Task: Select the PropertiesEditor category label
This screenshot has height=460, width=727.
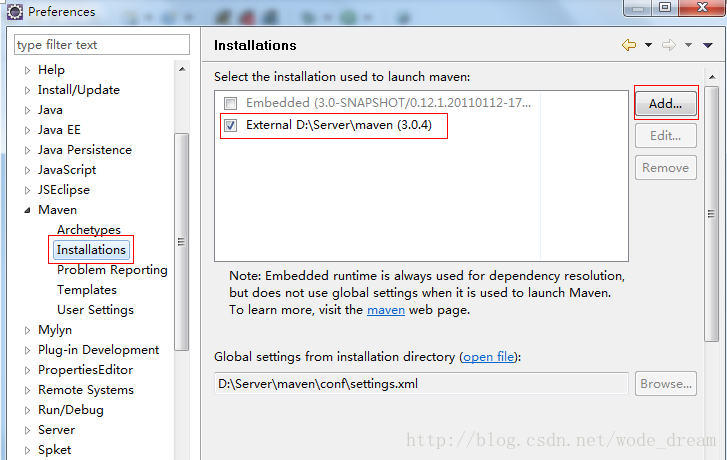Action: click(x=85, y=370)
